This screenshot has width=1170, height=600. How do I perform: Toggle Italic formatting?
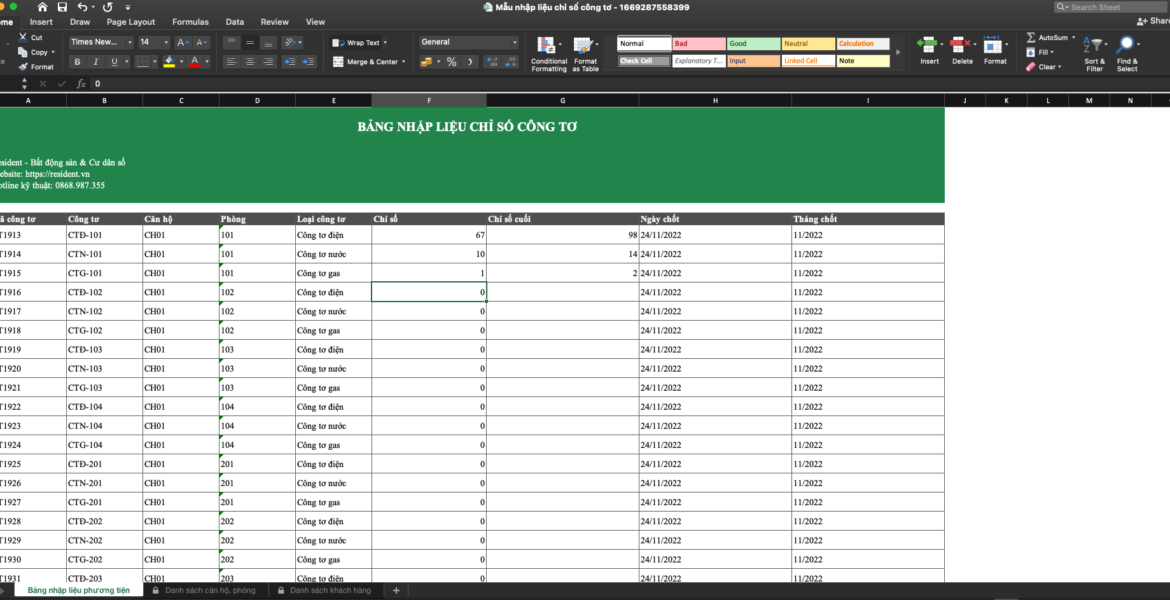tap(97, 62)
